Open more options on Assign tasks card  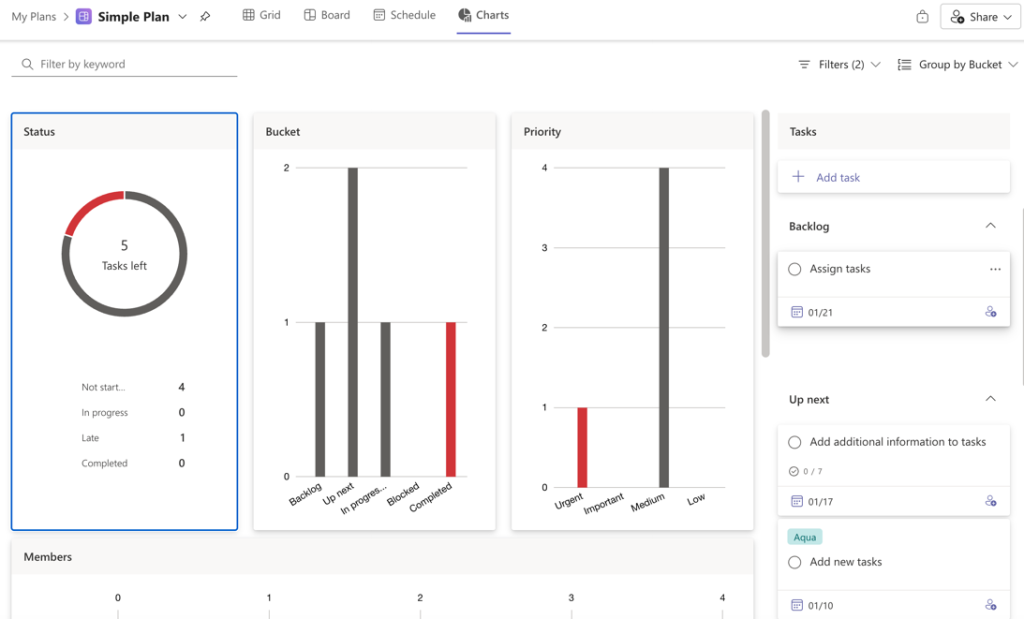click(x=994, y=269)
